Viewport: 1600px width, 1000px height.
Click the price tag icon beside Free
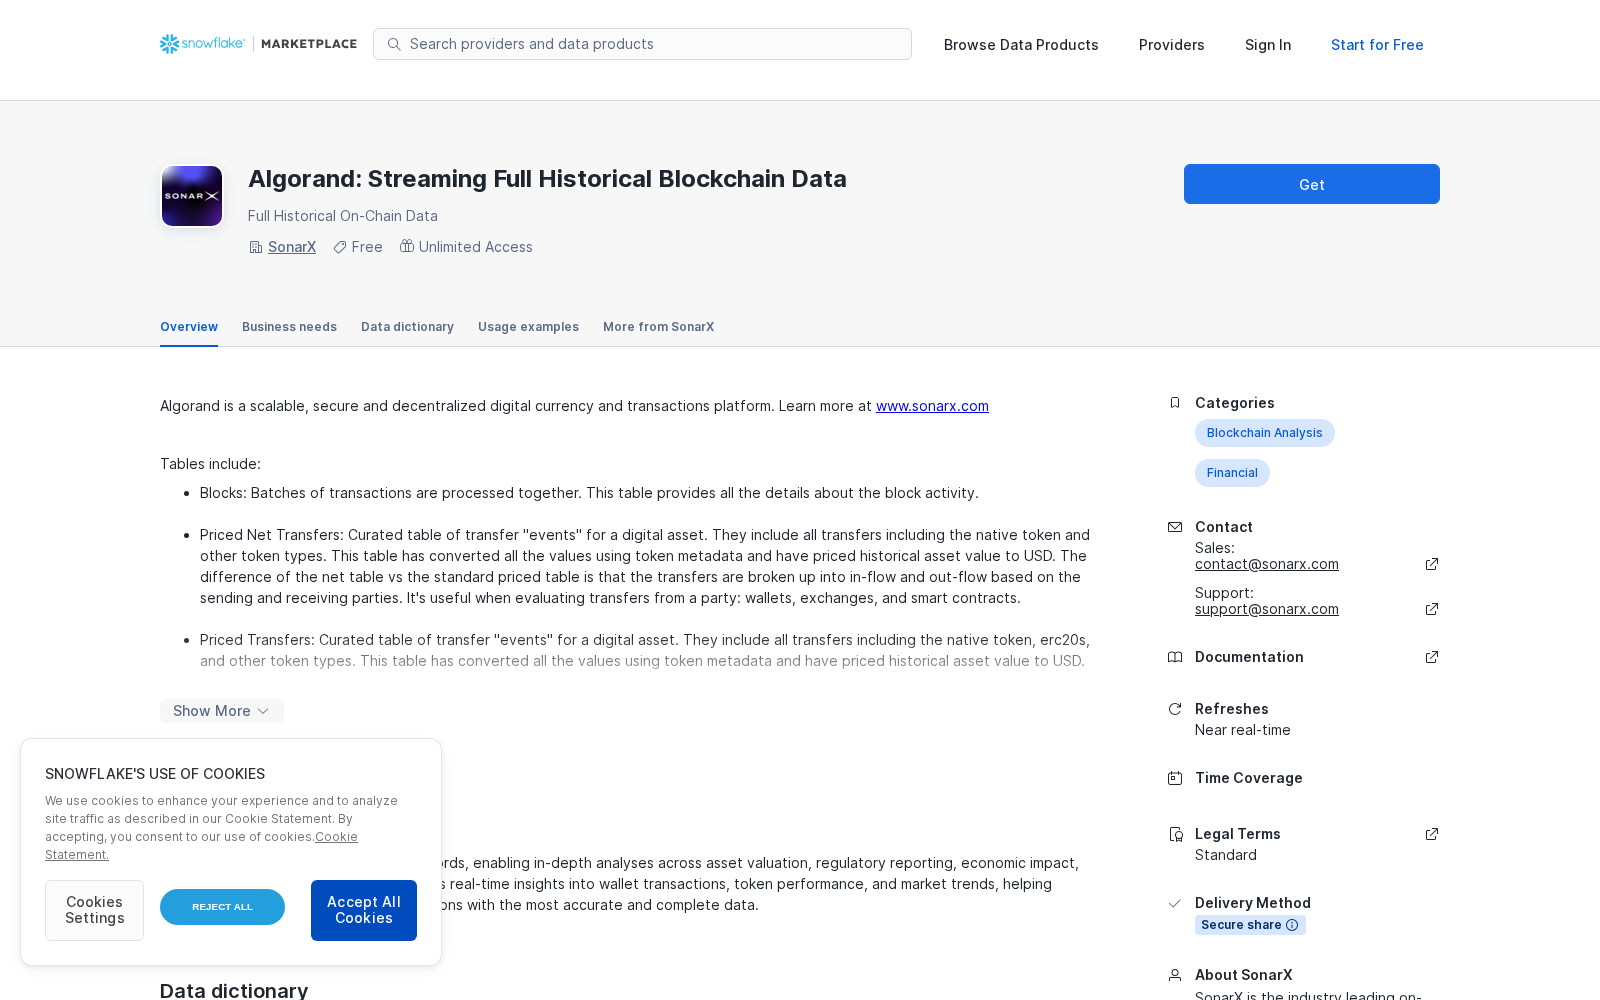pyautogui.click(x=340, y=247)
